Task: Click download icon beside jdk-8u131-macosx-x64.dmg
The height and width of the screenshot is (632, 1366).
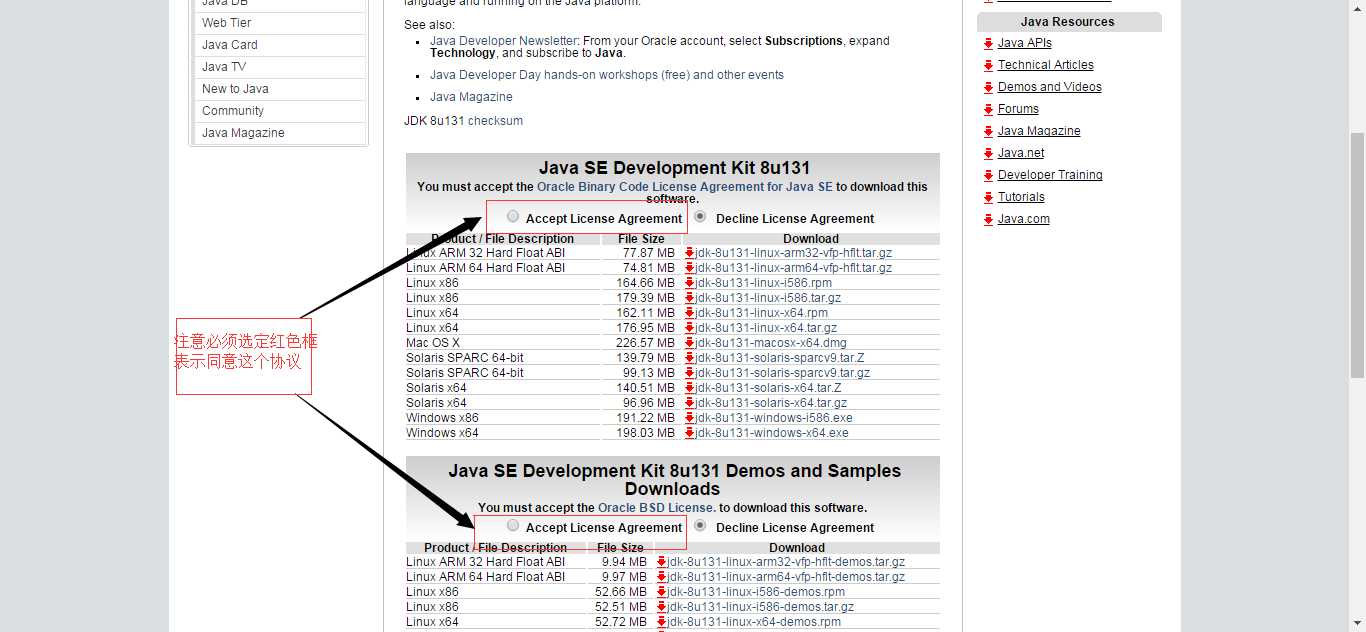Action: click(690, 343)
